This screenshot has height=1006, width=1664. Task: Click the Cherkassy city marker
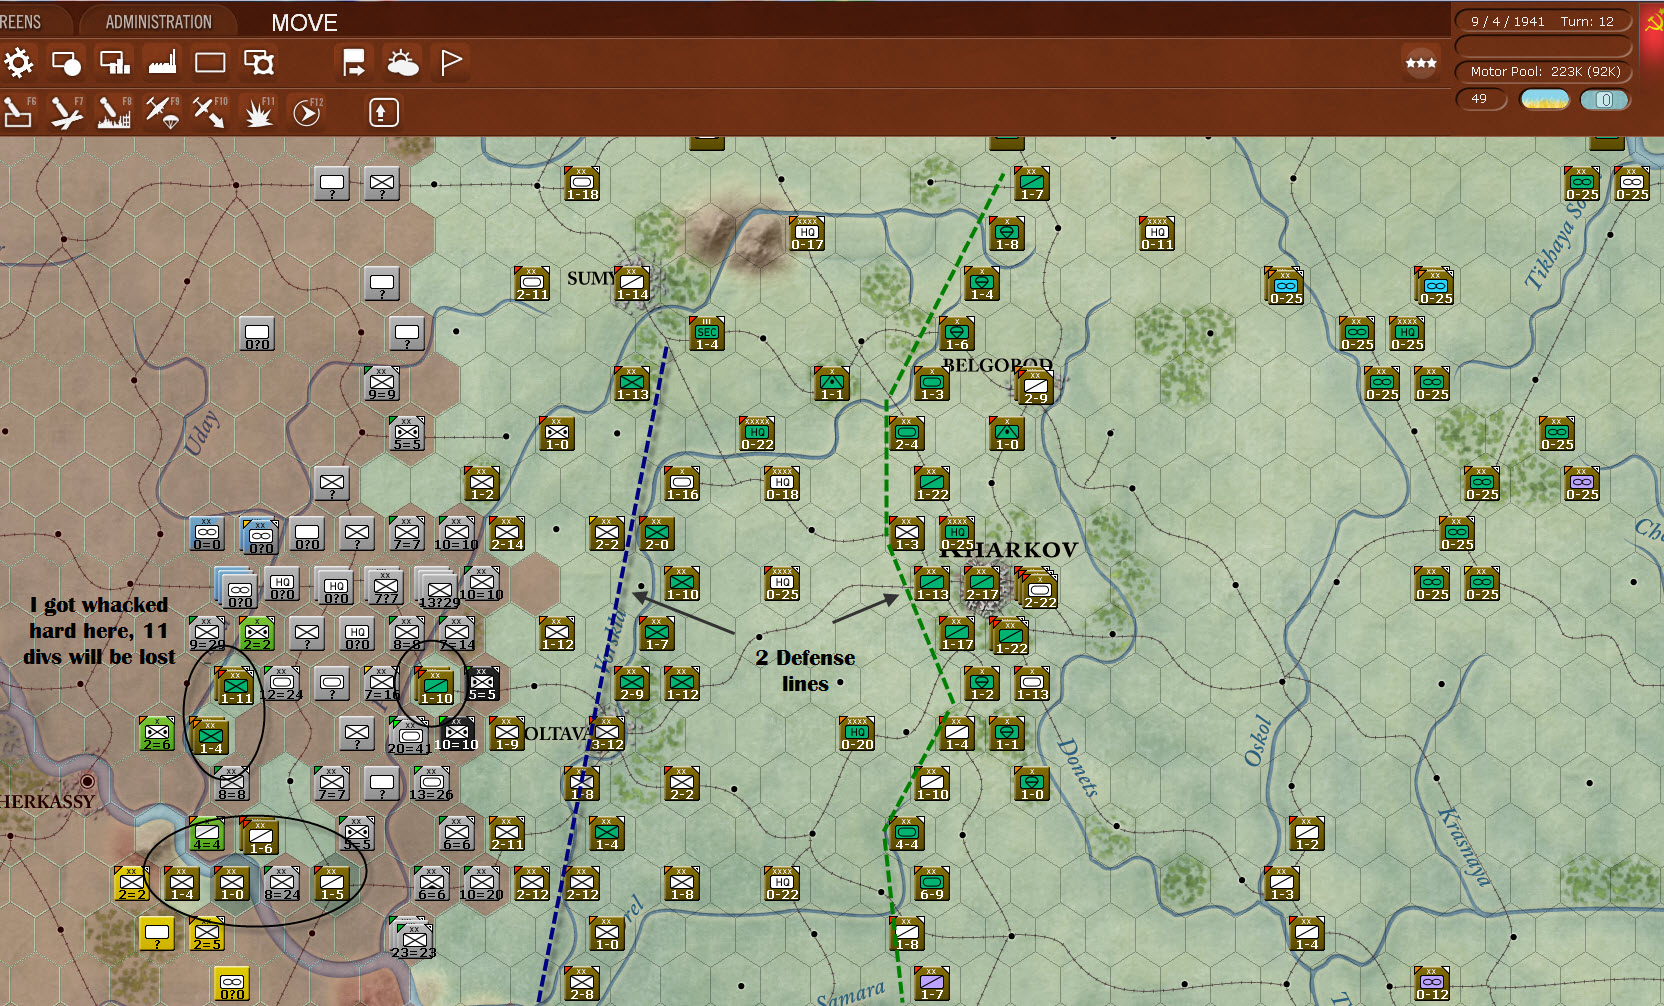pos(88,781)
